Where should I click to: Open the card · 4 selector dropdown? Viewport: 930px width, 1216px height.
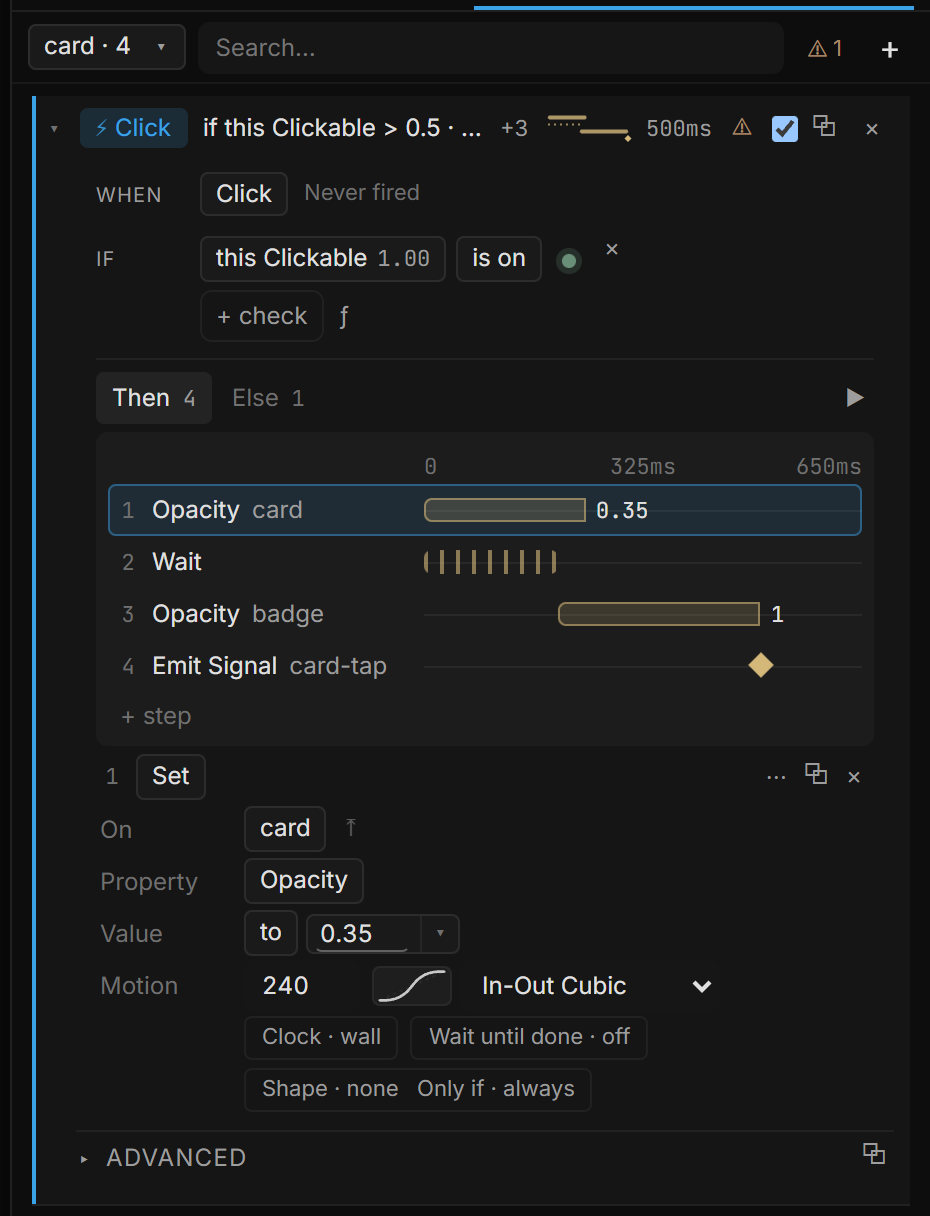coord(107,47)
